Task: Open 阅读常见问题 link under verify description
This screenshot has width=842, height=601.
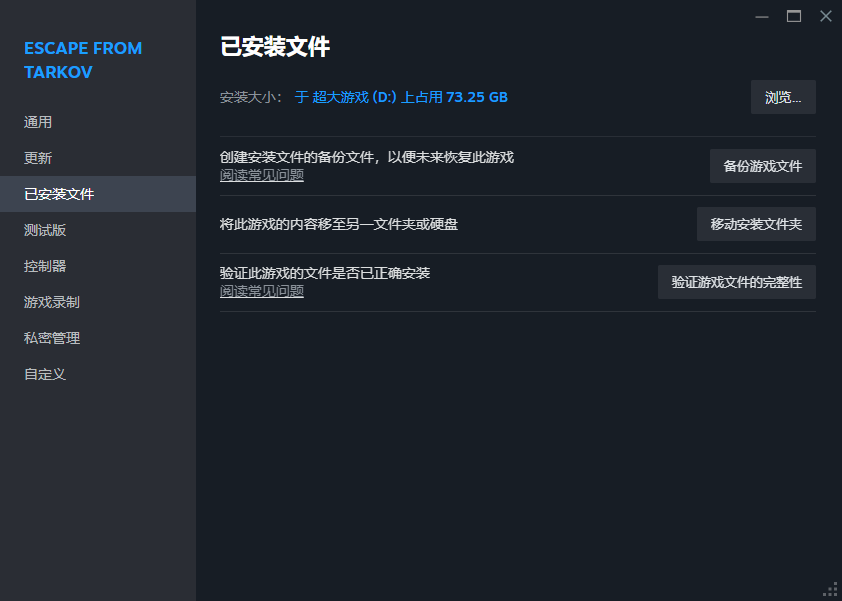Action: point(262,291)
